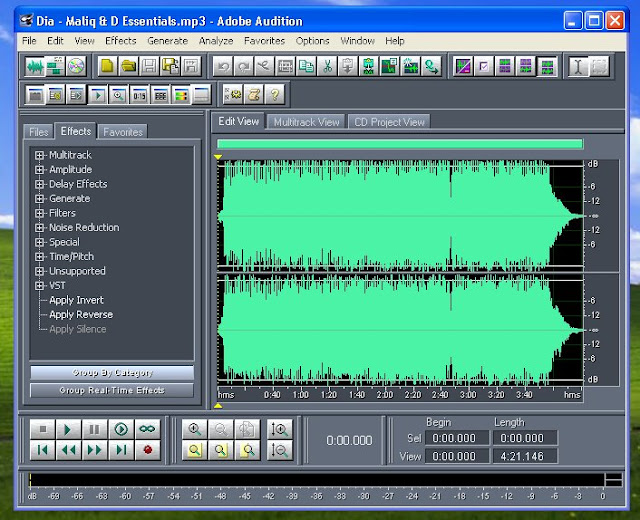Expand the Filters category
This screenshot has height=520, width=640.
pyautogui.click(x=40, y=213)
